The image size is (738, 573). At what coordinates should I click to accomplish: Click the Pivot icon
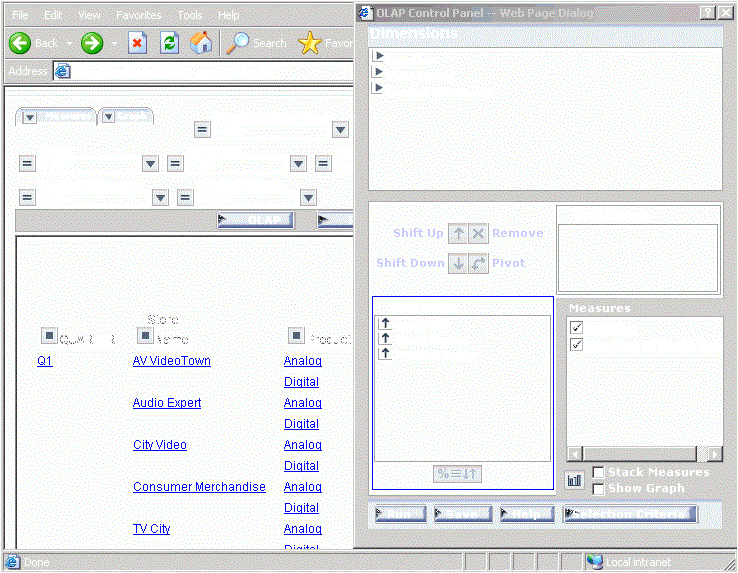click(x=478, y=263)
